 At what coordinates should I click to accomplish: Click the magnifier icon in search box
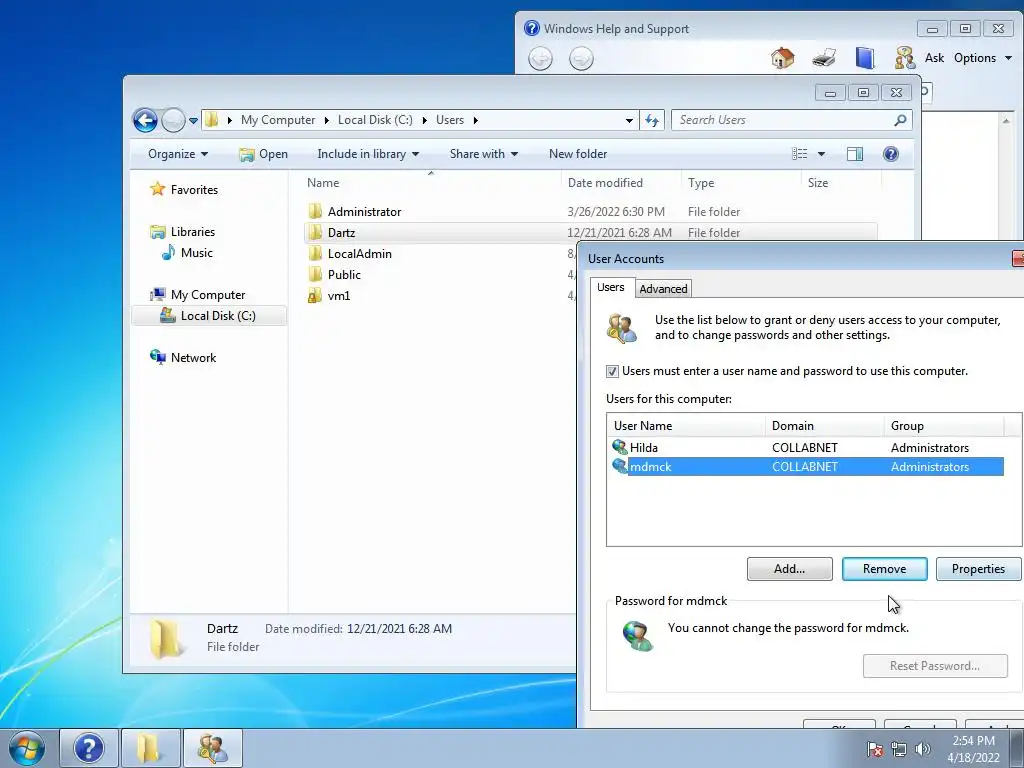point(900,120)
